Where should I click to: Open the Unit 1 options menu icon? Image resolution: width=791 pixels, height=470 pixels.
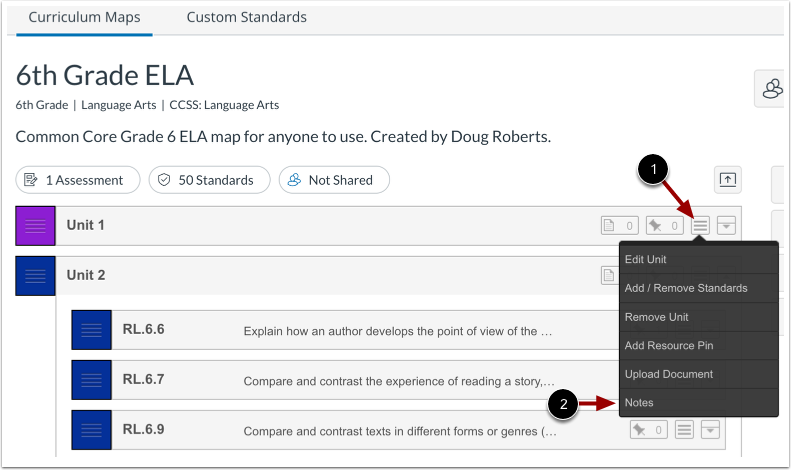[701, 226]
